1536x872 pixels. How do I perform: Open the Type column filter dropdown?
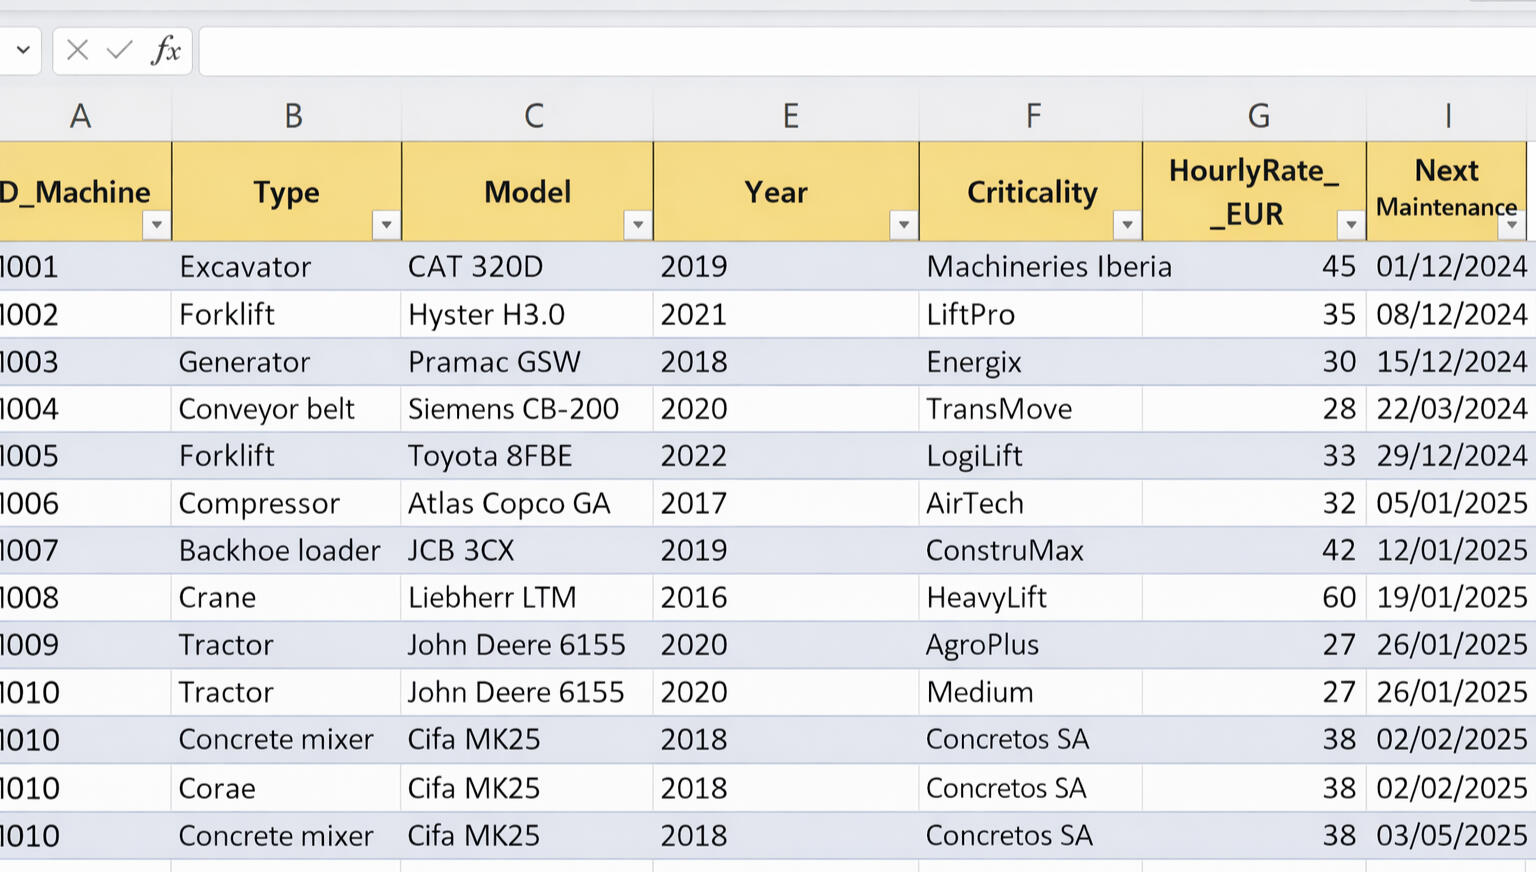pyautogui.click(x=386, y=226)
